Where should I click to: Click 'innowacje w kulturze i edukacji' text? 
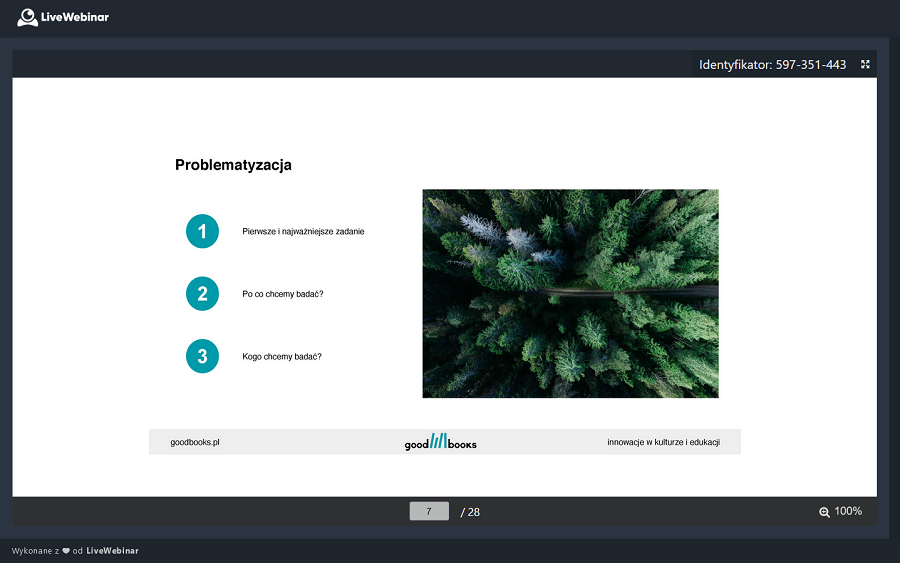(664, 442)
